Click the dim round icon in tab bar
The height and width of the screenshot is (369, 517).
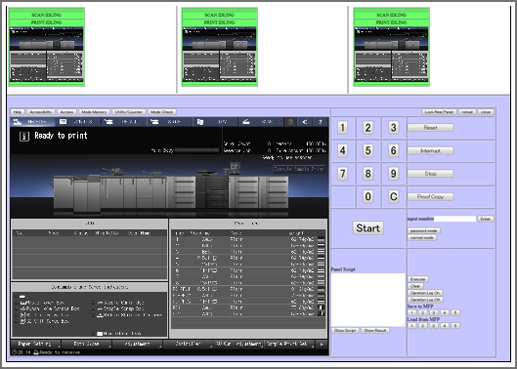point(290,122)
